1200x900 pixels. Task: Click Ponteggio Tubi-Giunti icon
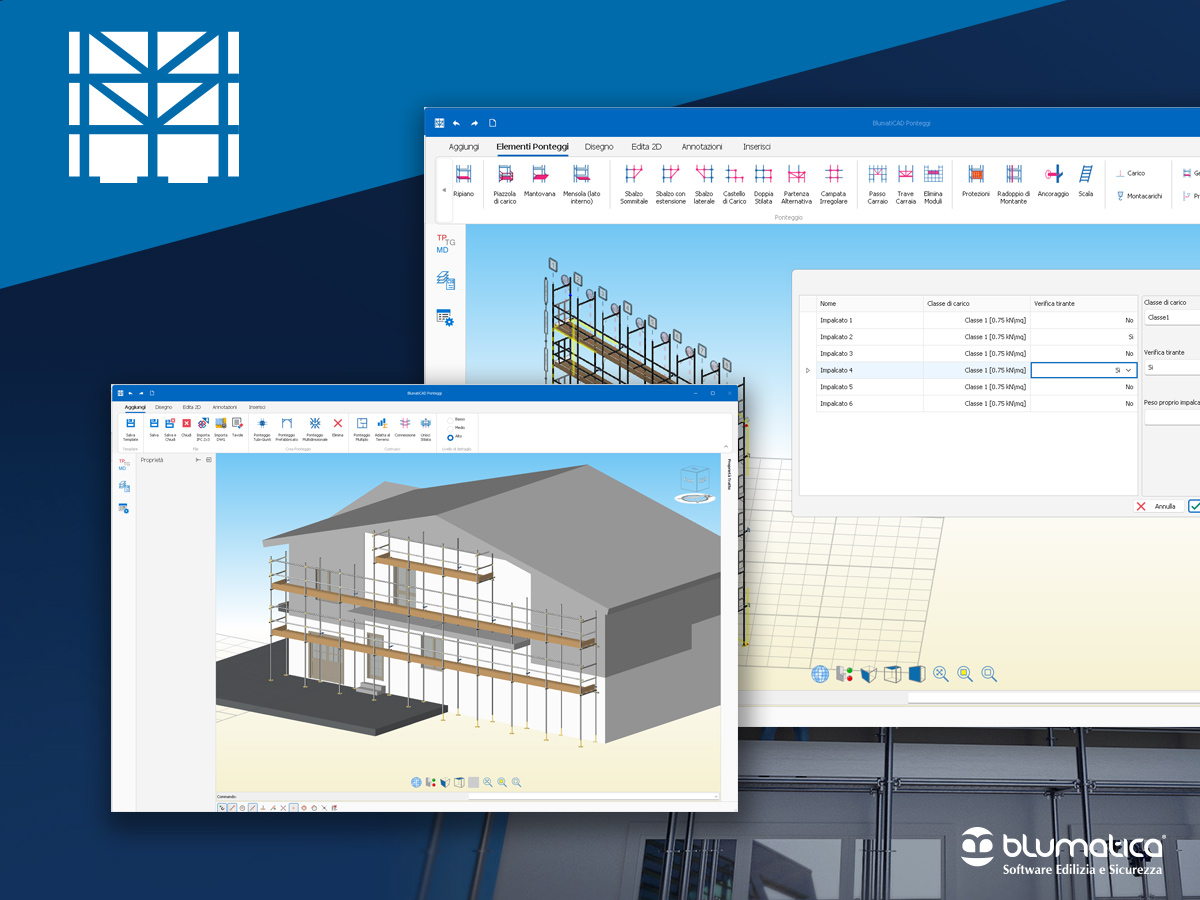pyautogui.click(x=262, y=429)
